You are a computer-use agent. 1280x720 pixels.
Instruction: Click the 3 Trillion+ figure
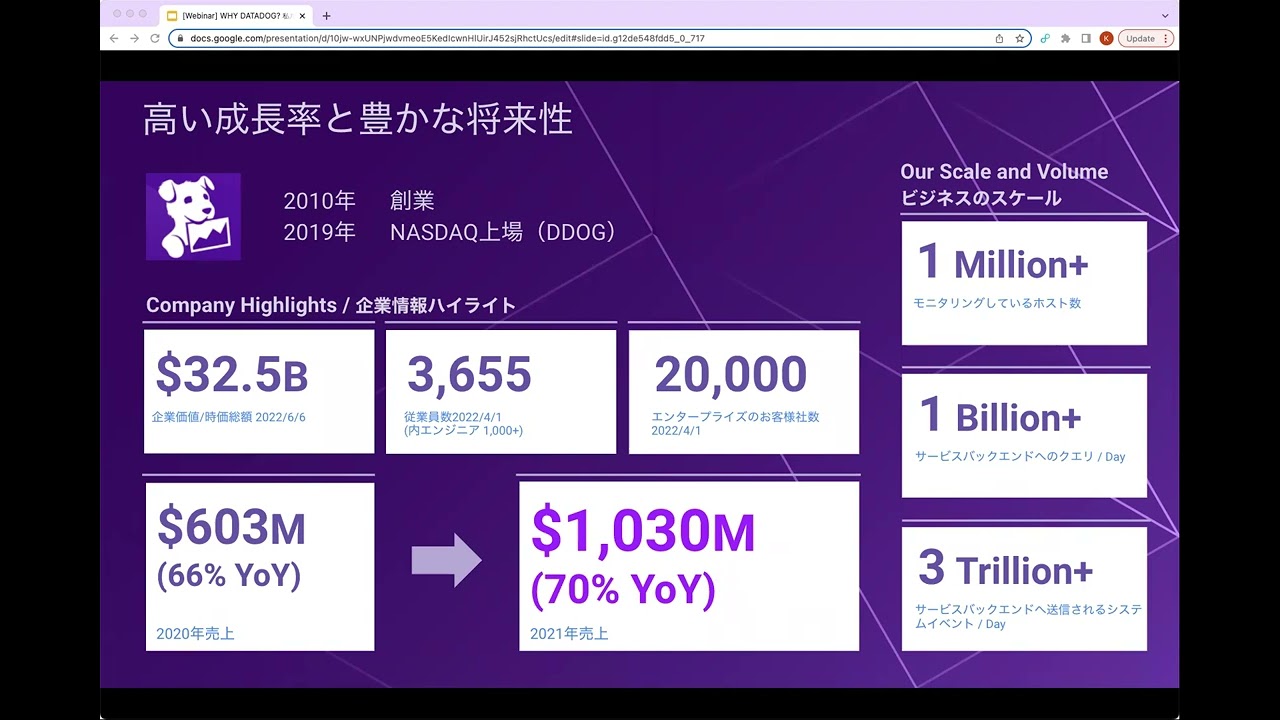tap(1005, 569)
